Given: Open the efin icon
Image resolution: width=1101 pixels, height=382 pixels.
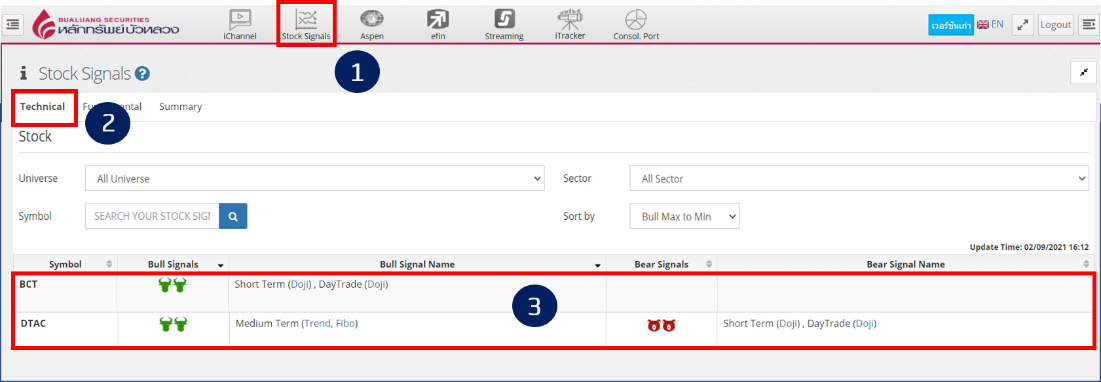Looking at the screenshot, I should point(439,25).
